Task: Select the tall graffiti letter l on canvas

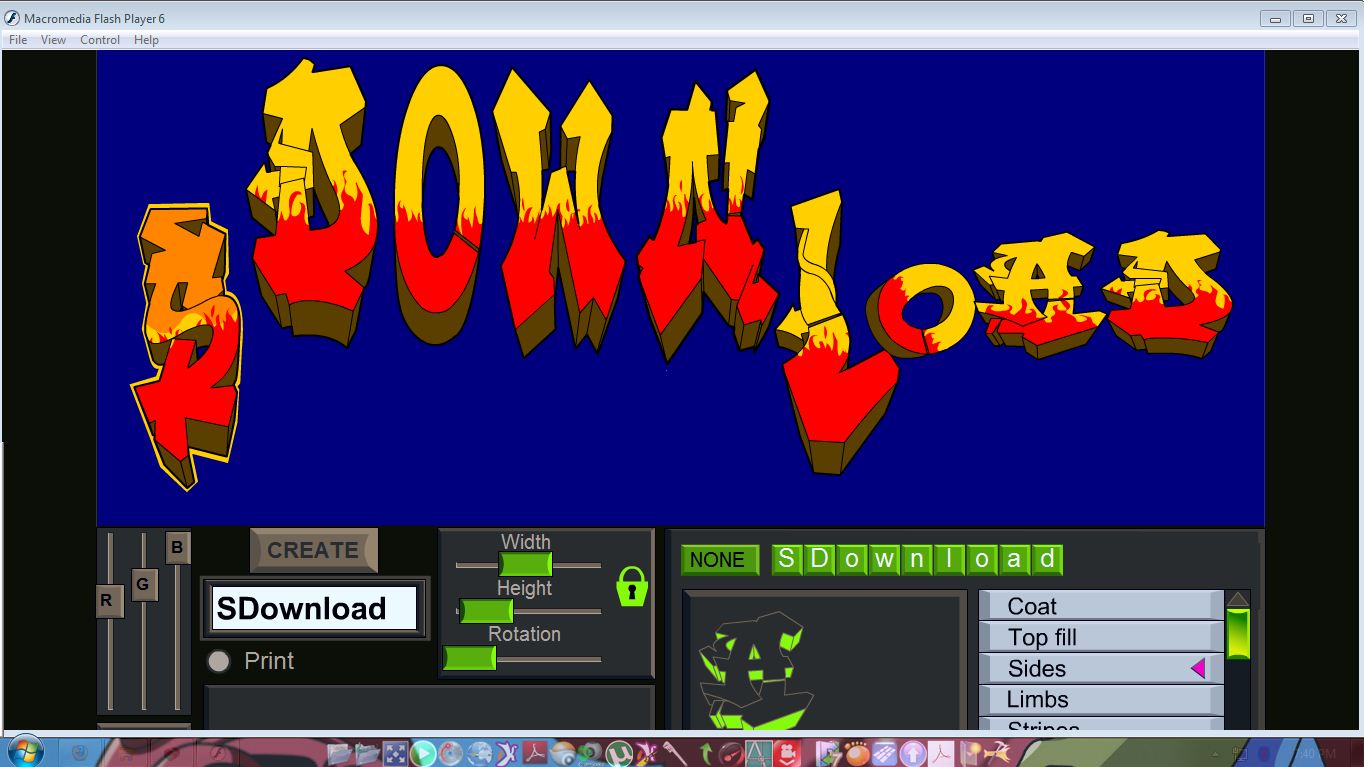Action: click(836, 330)
